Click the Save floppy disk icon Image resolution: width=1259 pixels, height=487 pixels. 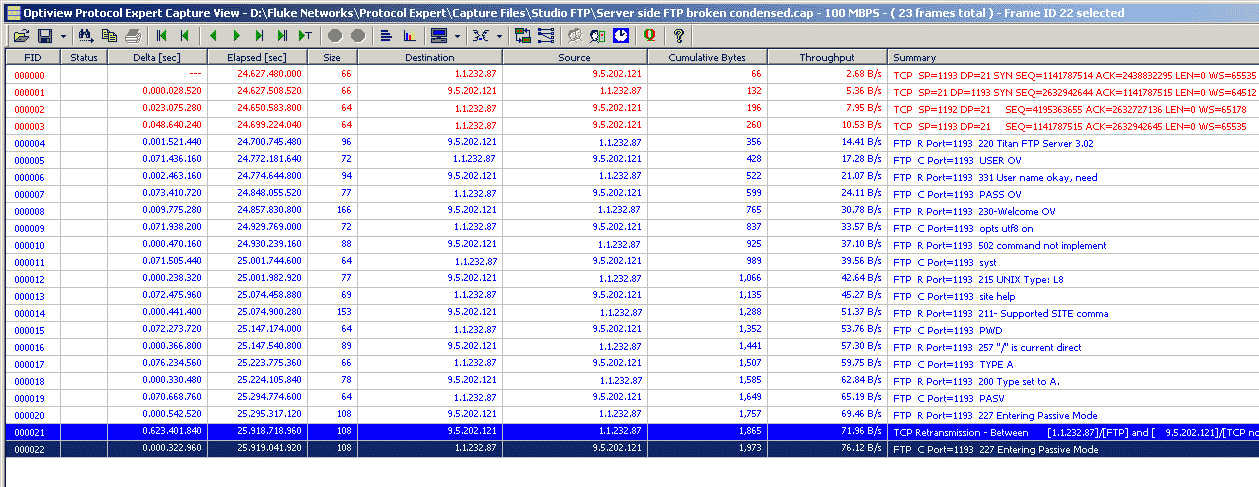(46, 35)
